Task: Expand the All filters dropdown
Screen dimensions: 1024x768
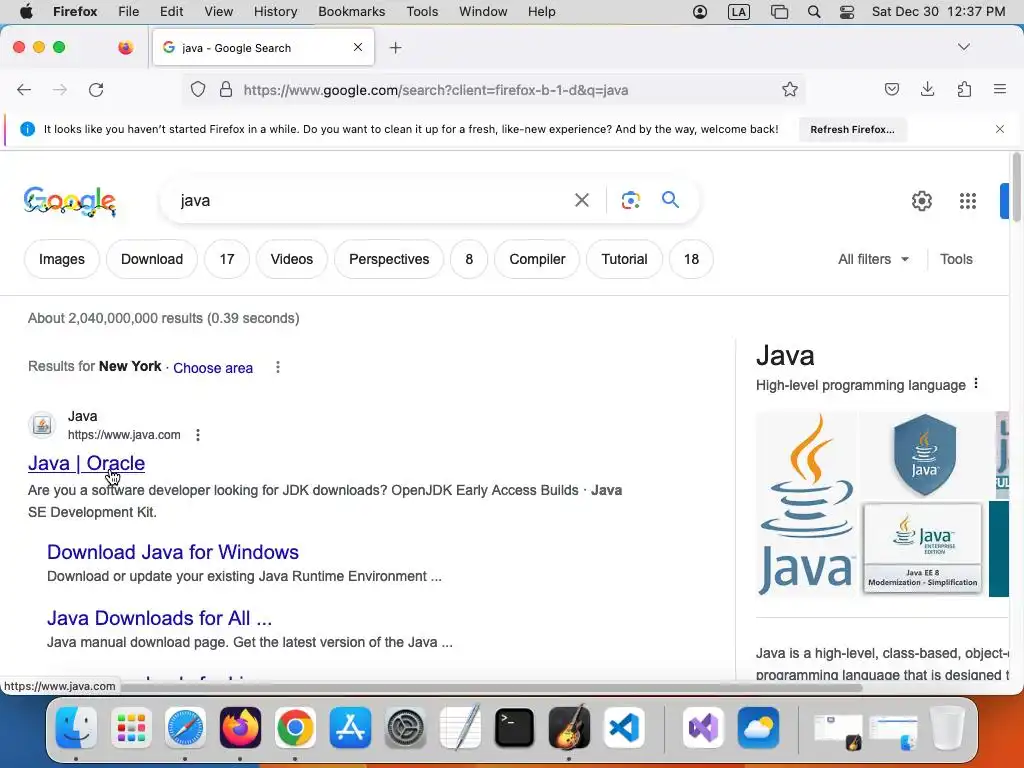Action: (873, 259)
